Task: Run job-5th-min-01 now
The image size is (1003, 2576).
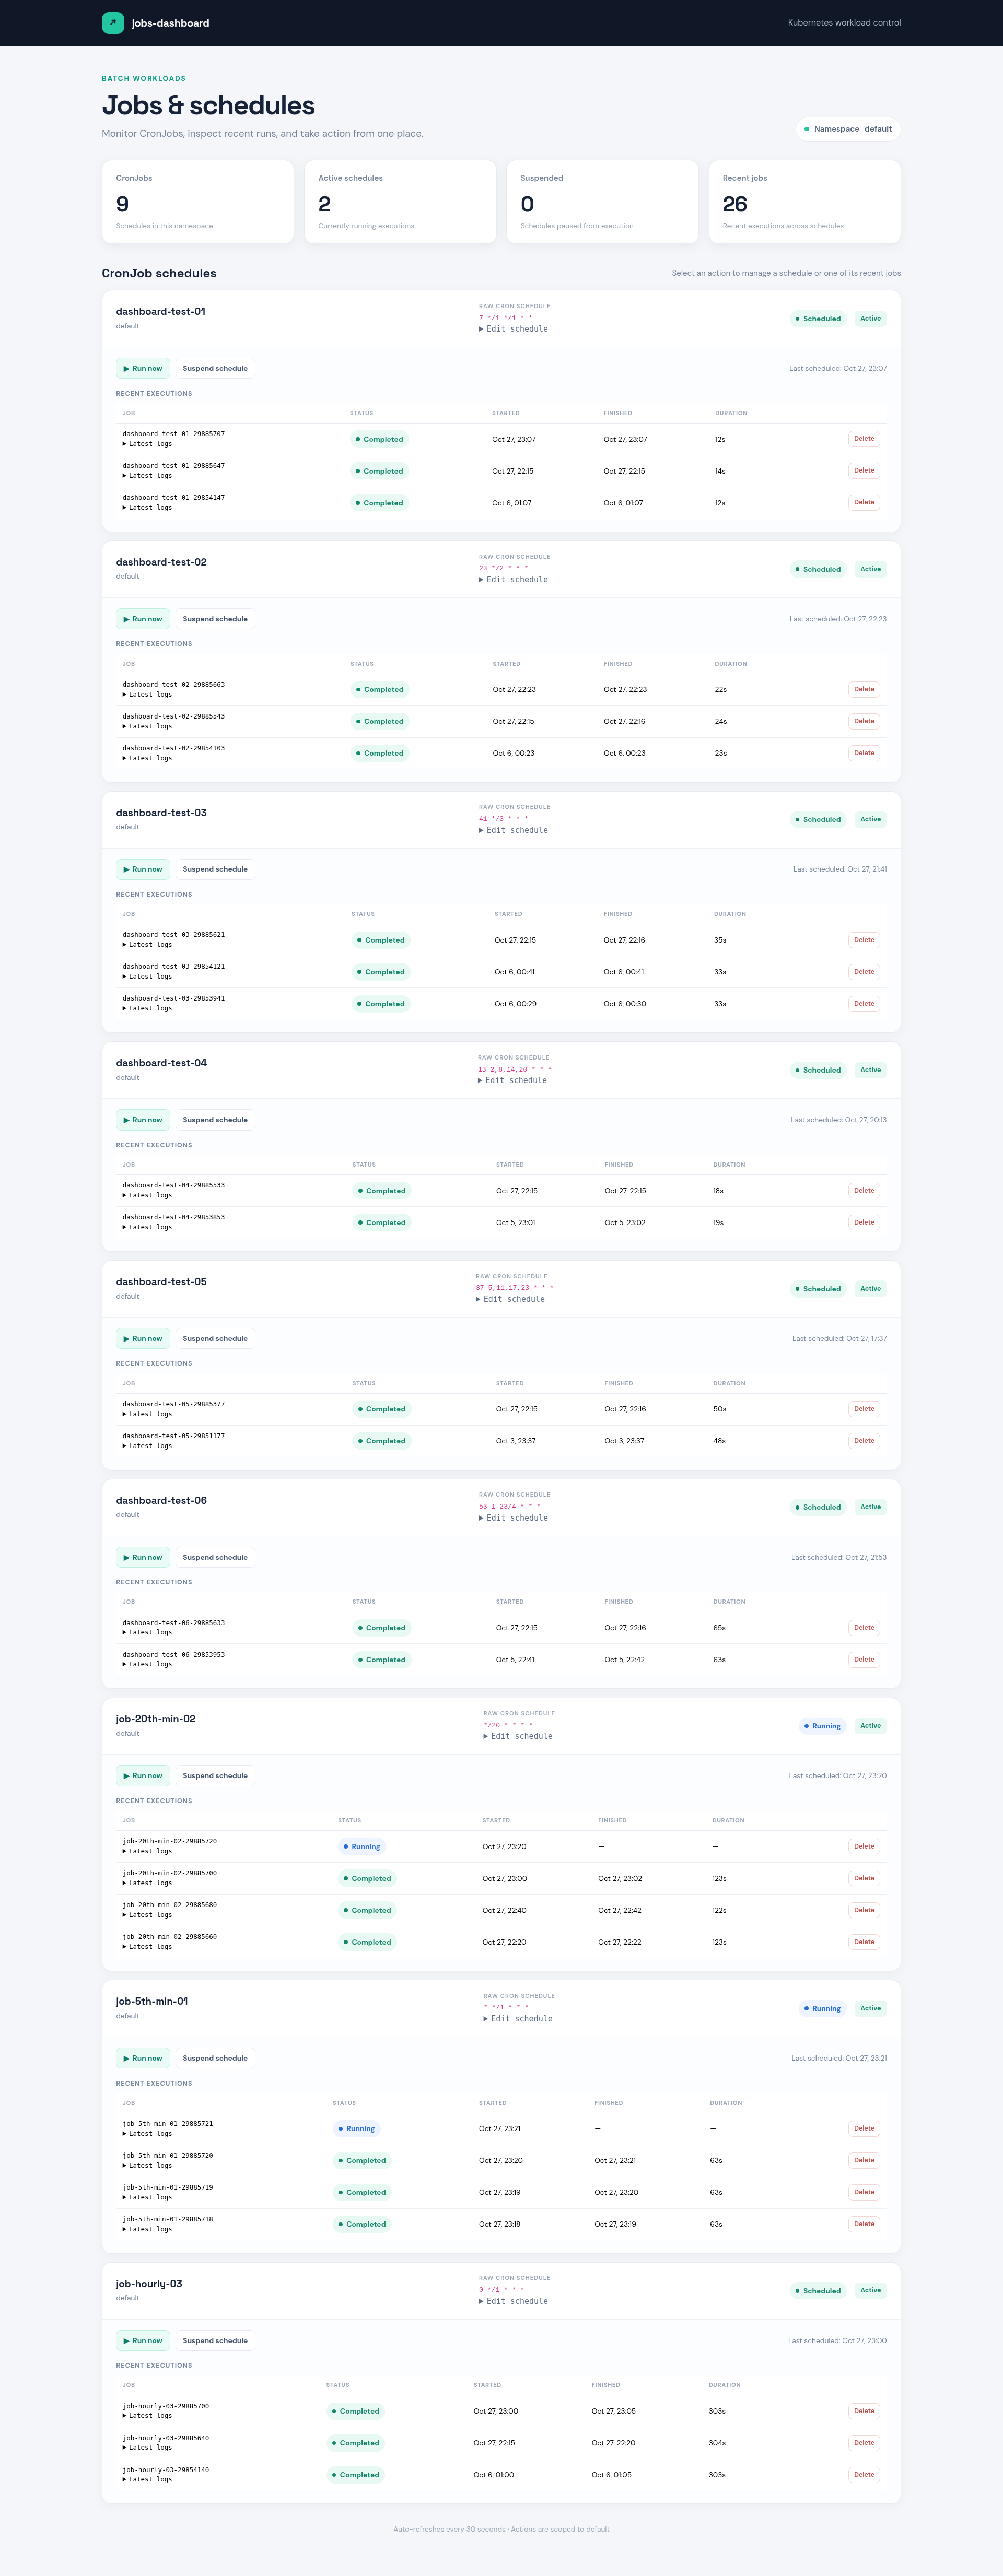Action: (x=143, y=2058)
